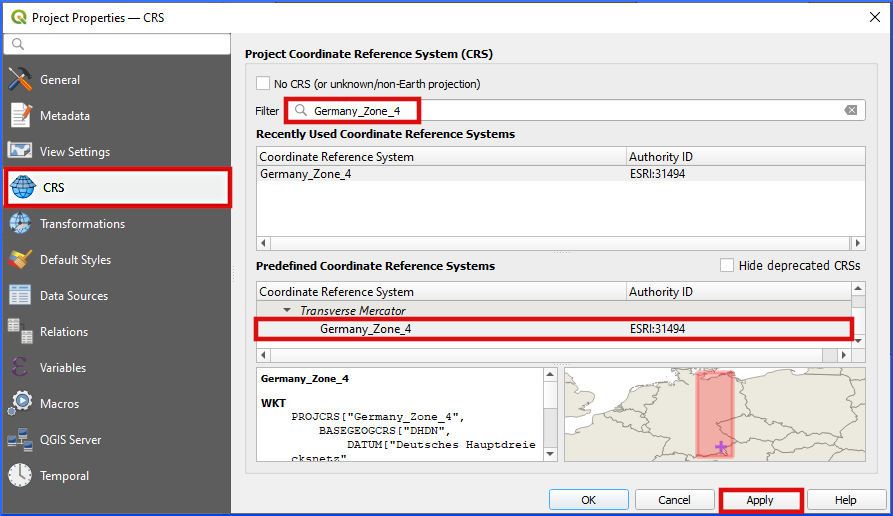893x516 pixels.
Task: Click right arrow of recent list scrollbar
Action: click(x=858, y=243)
